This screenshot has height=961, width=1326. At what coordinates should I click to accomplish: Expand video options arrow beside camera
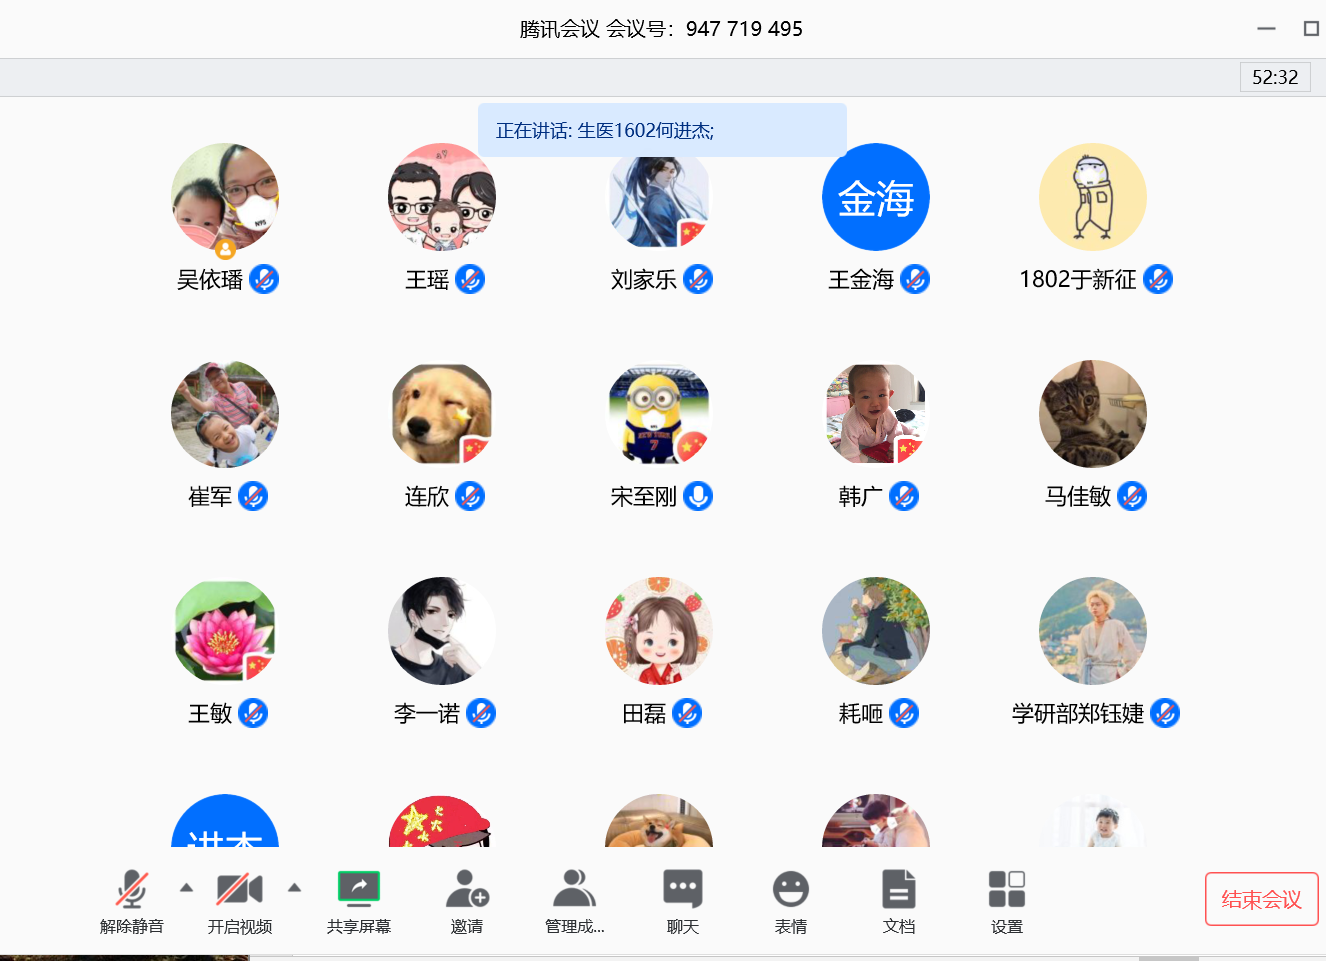(x=294, y=887)
